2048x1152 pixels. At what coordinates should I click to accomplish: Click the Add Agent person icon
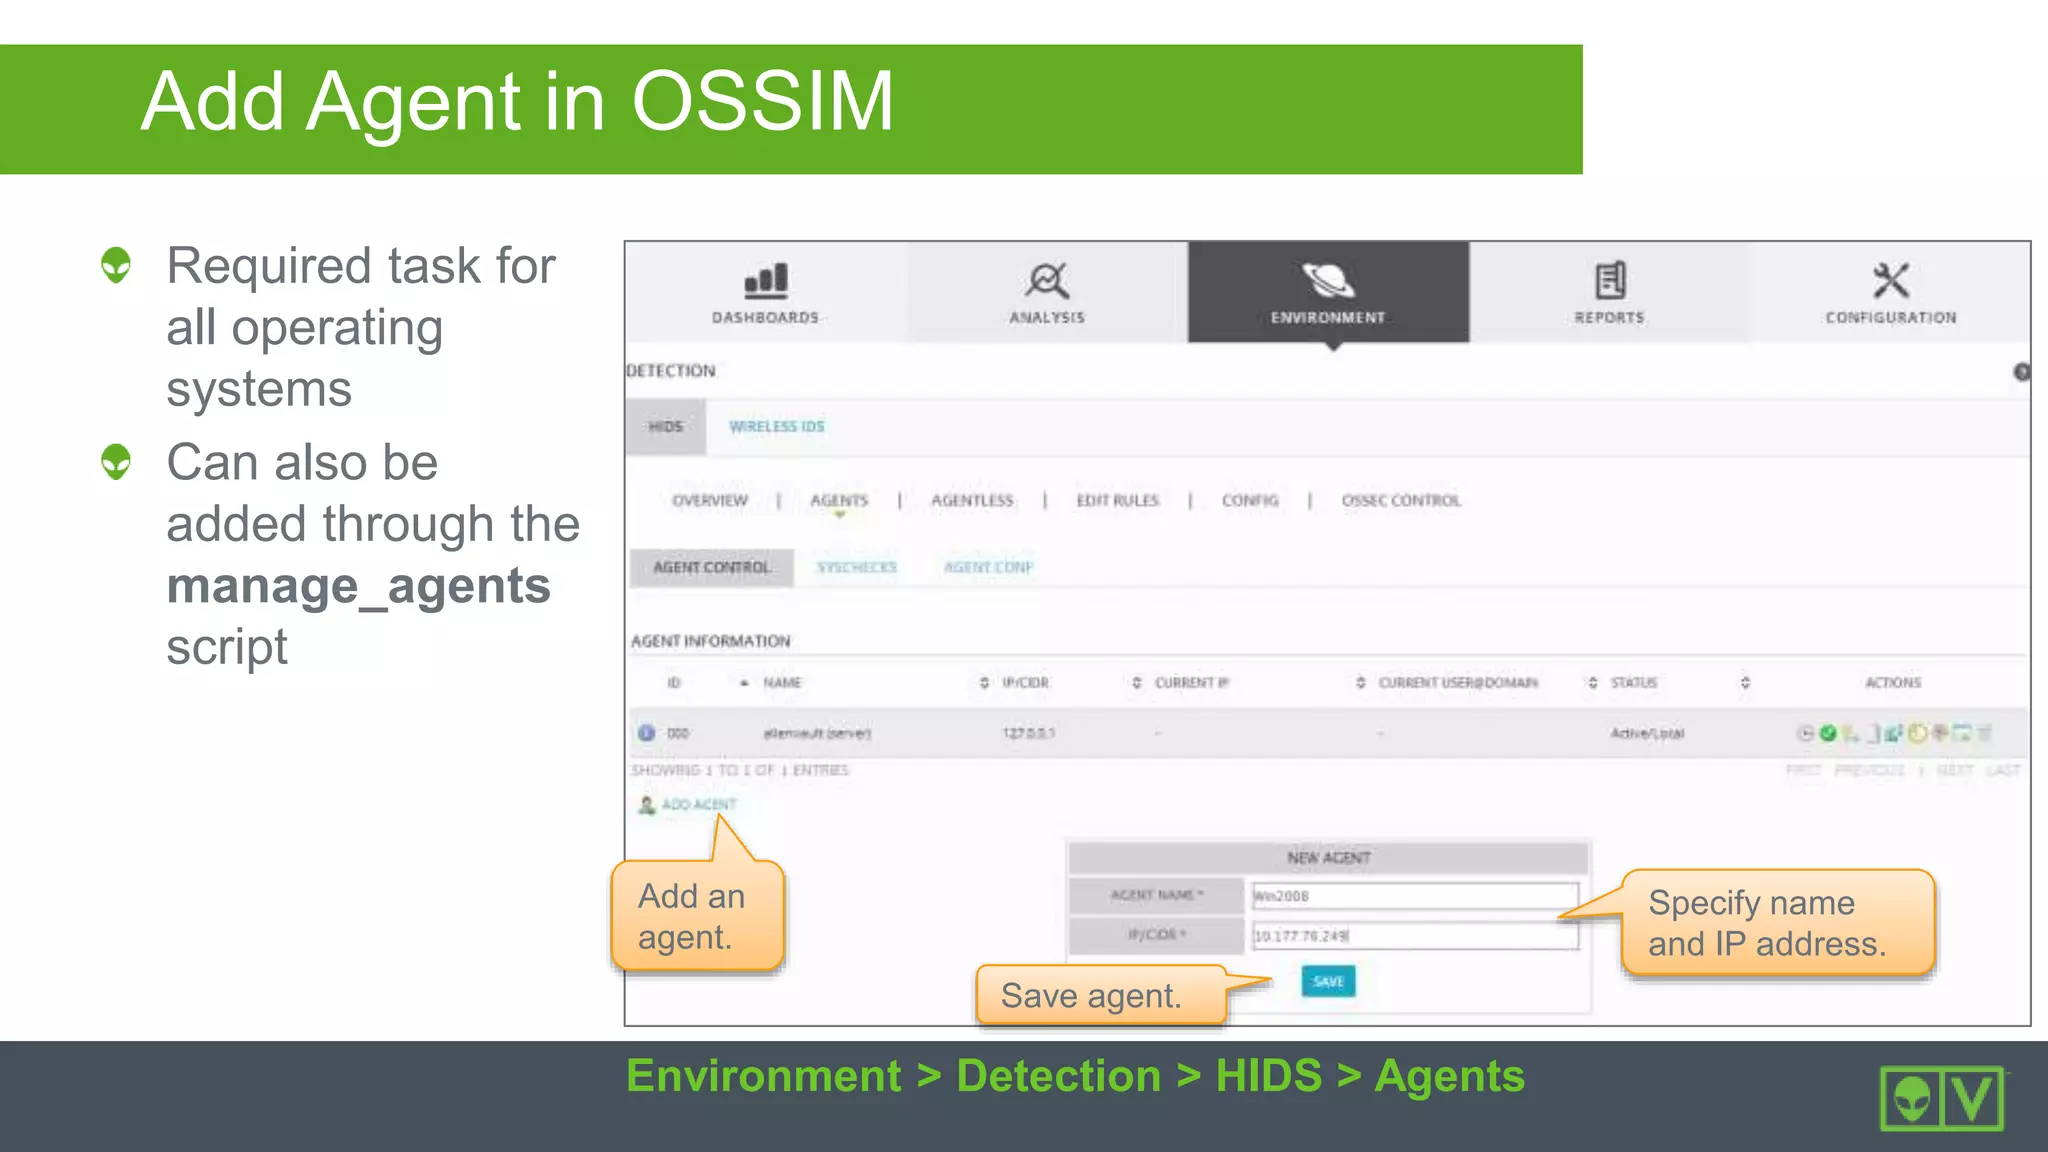click(647, 805)
